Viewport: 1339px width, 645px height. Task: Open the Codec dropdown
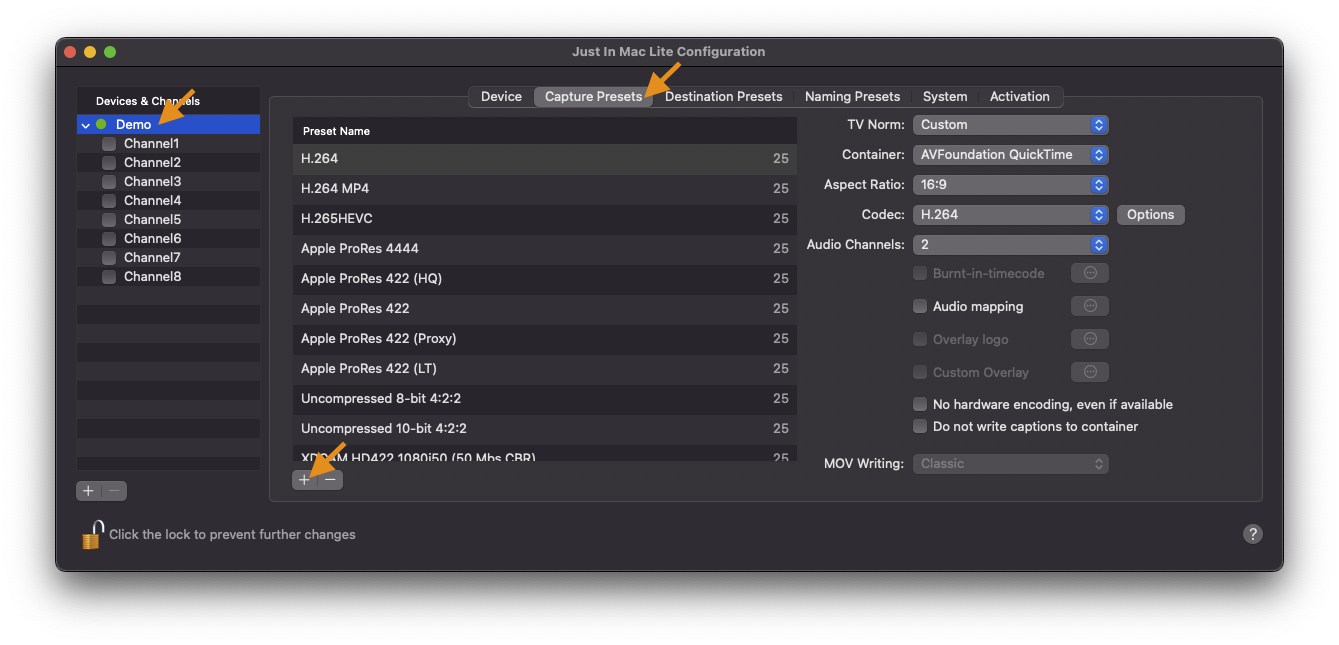[x=1010, y=215]
